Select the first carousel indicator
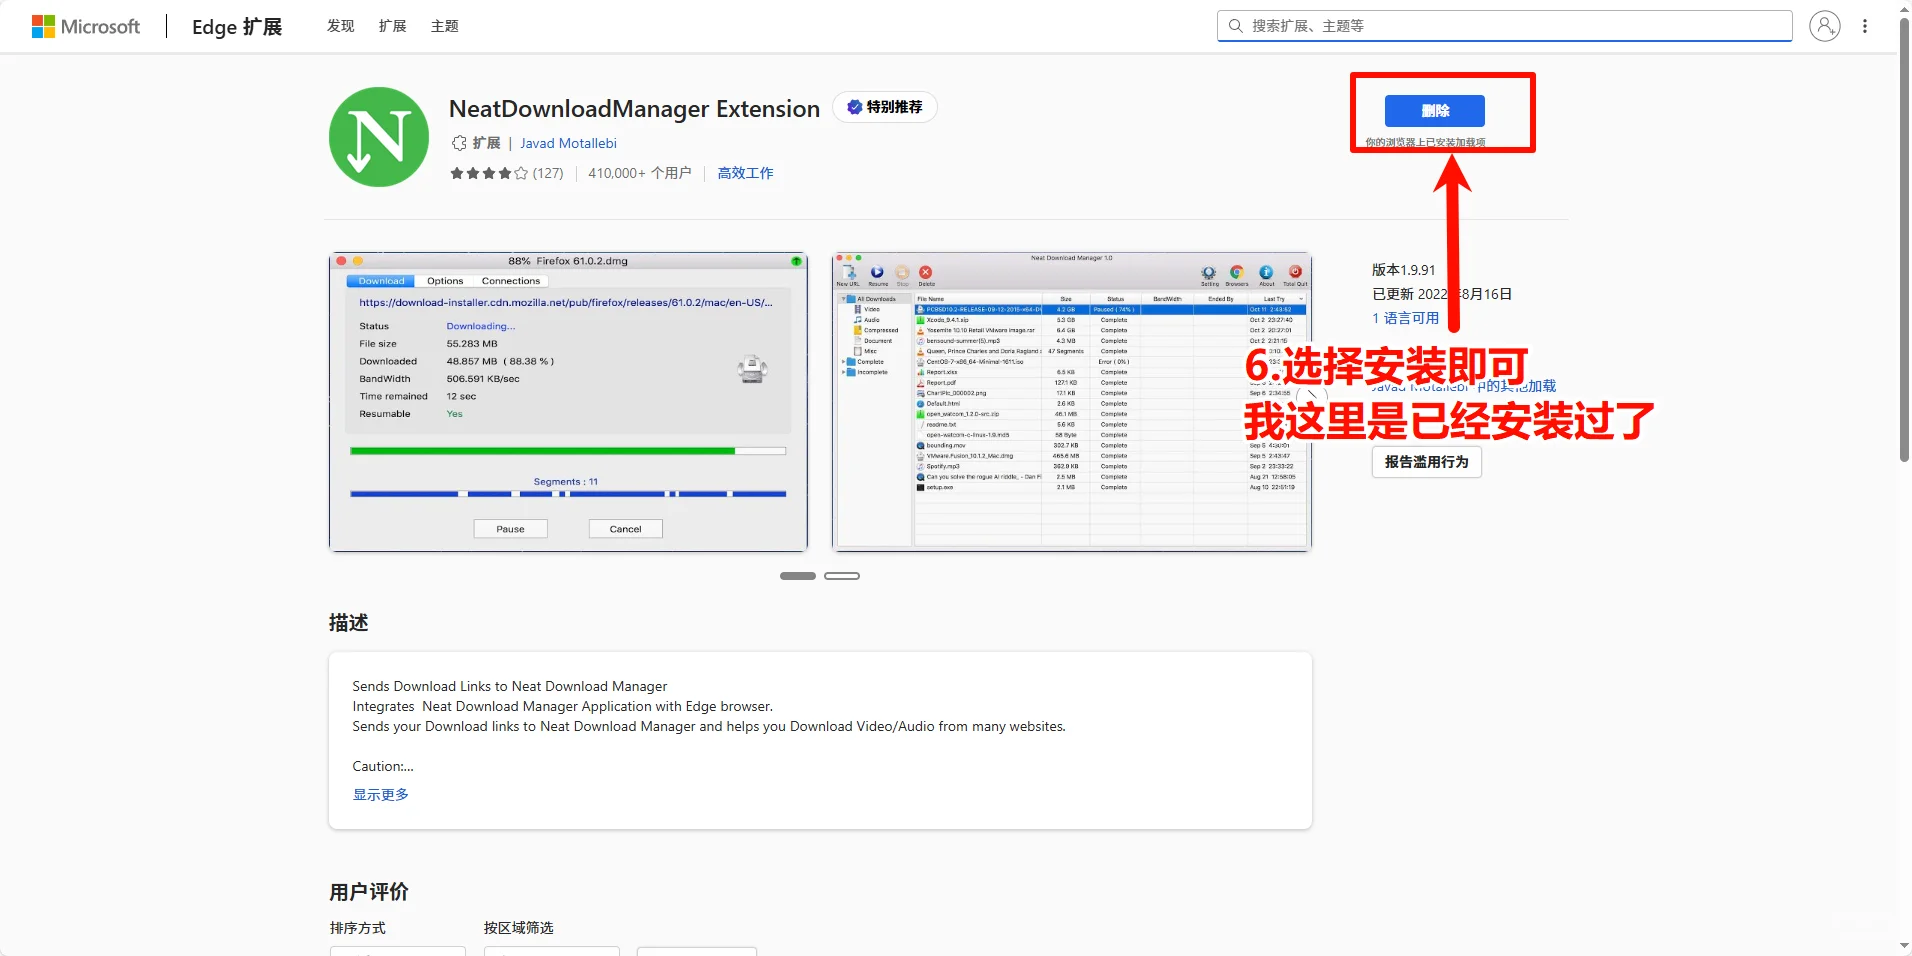The image size is (1912, 956). click(x=798, y=576)
